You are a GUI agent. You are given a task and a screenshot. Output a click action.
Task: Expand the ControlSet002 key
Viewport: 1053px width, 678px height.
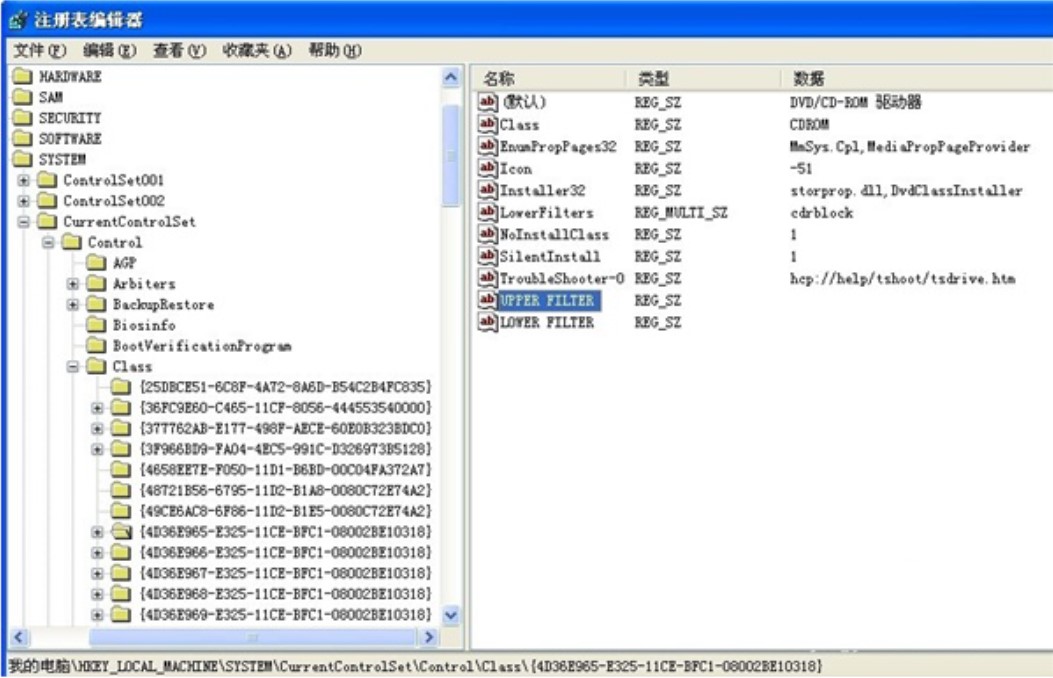tap(24, 201)
